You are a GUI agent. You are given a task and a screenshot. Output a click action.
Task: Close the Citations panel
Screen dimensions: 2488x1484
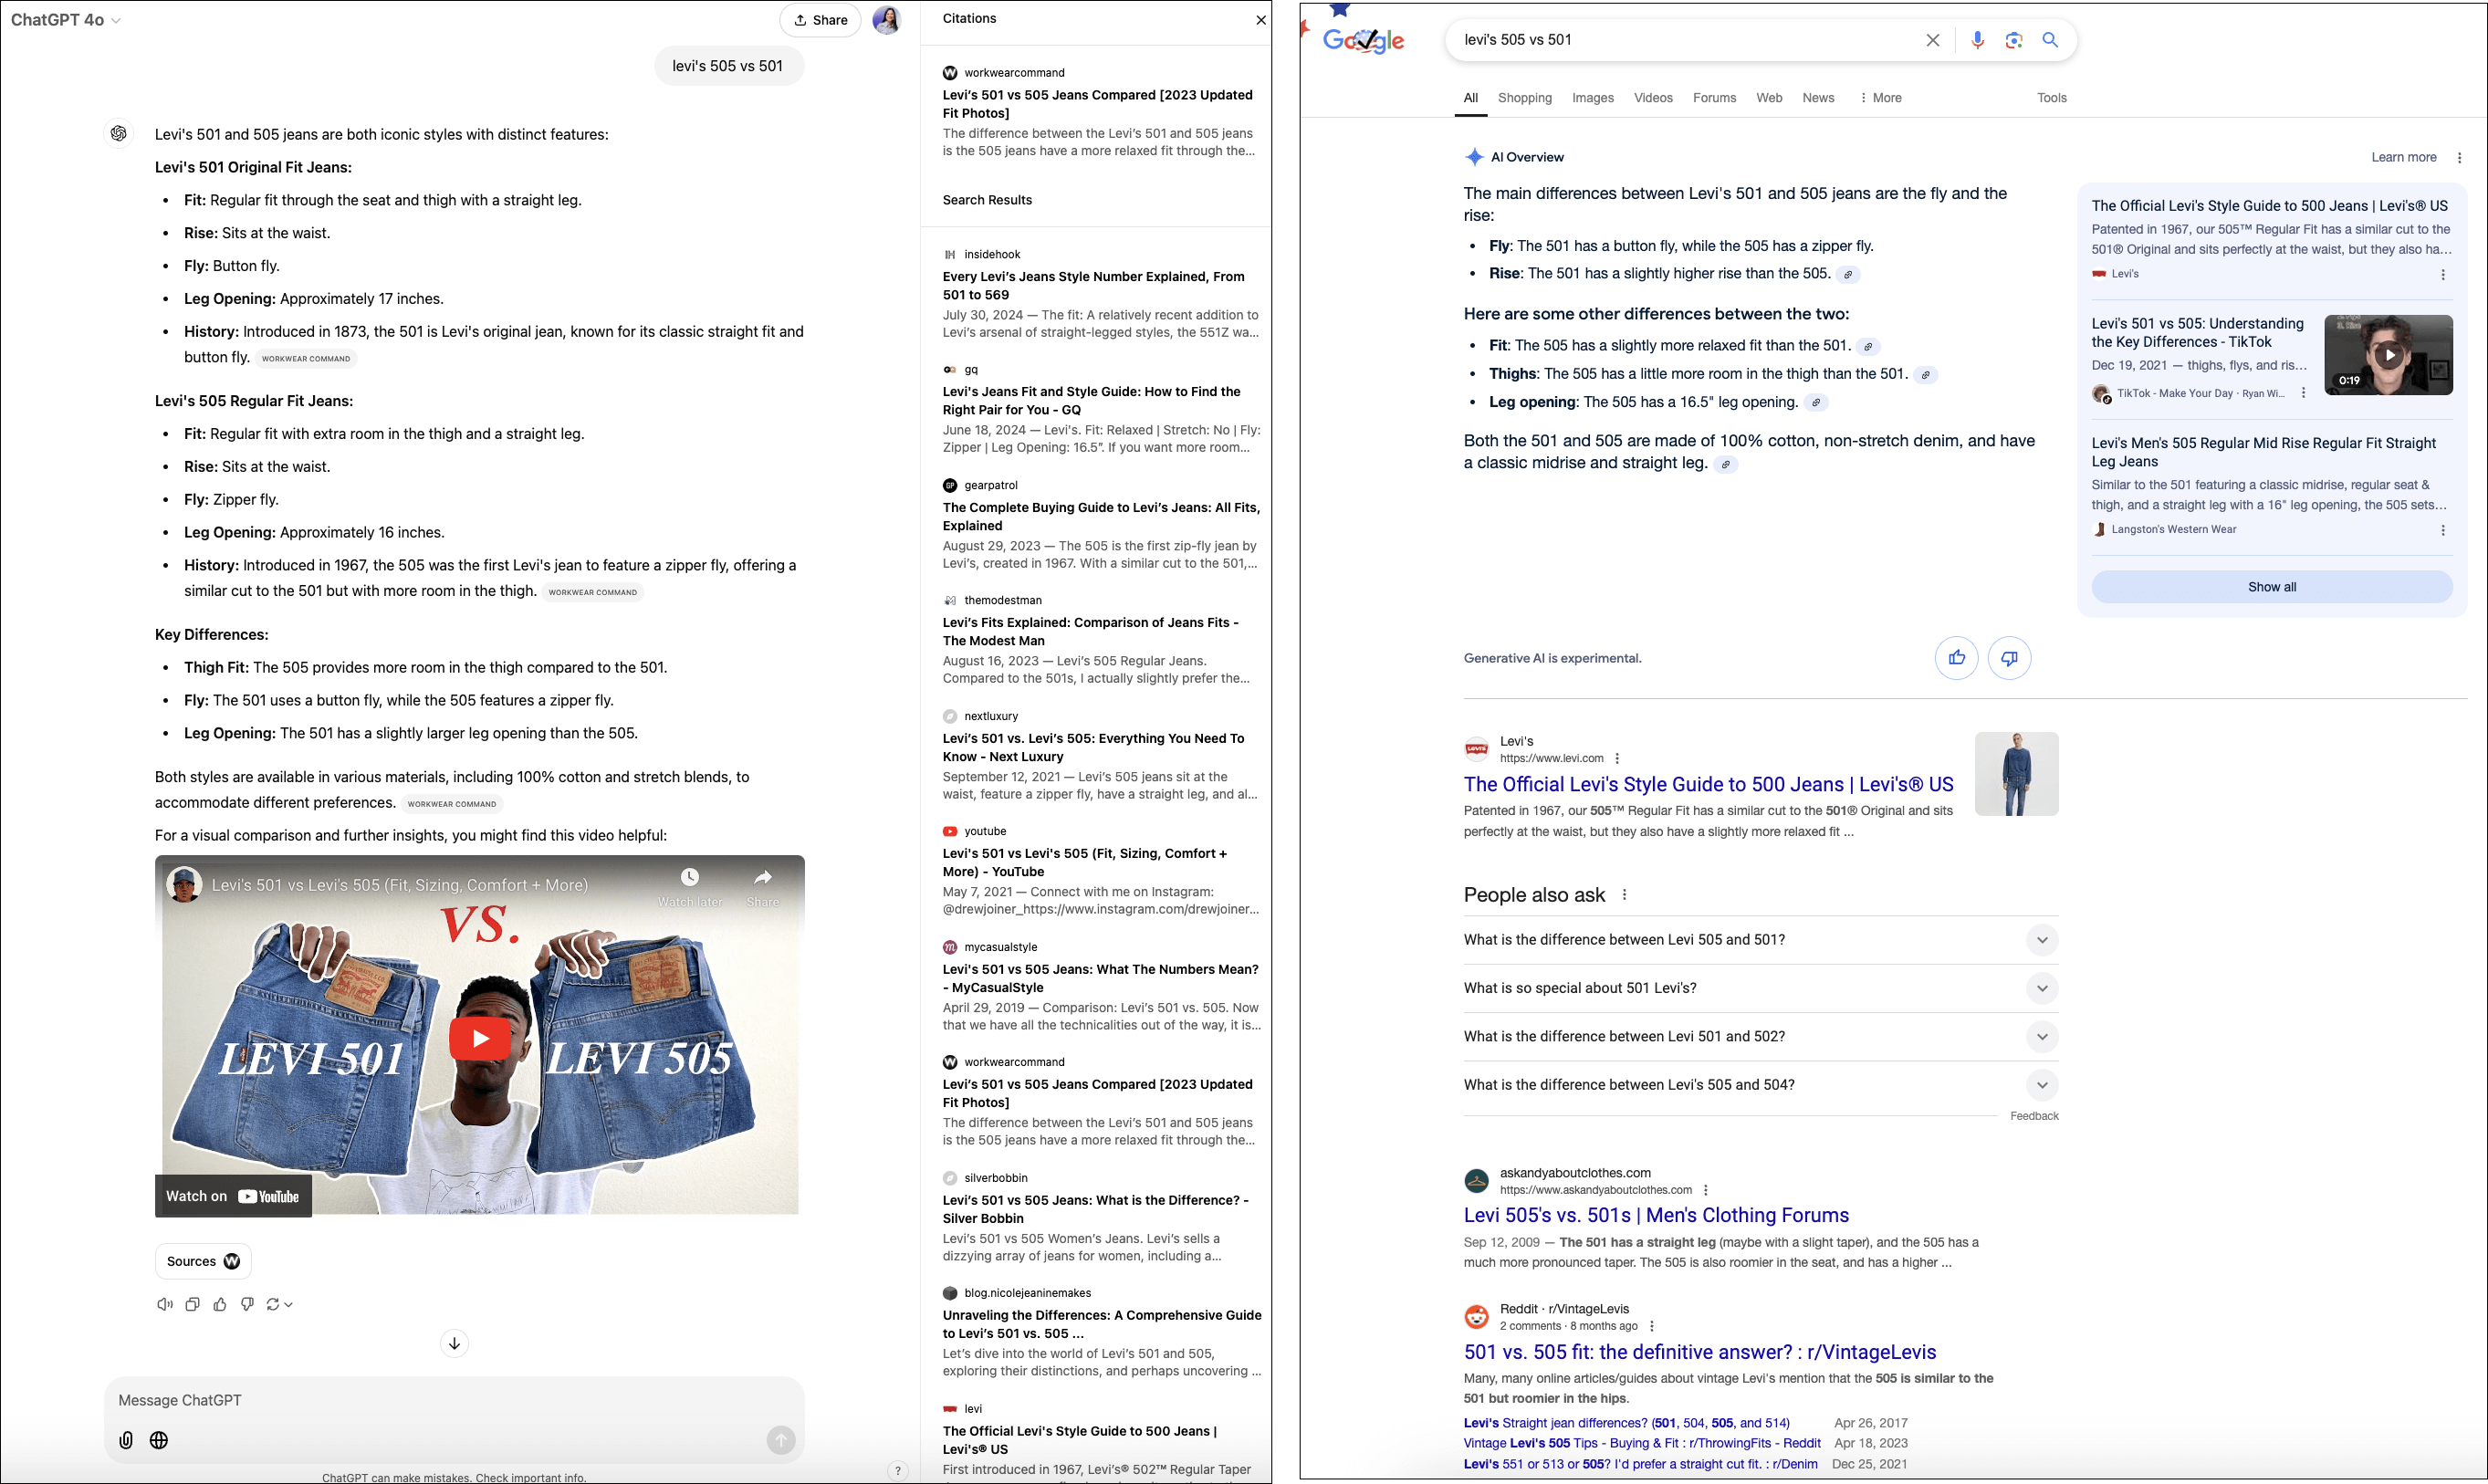click(x=1260, y=20)
